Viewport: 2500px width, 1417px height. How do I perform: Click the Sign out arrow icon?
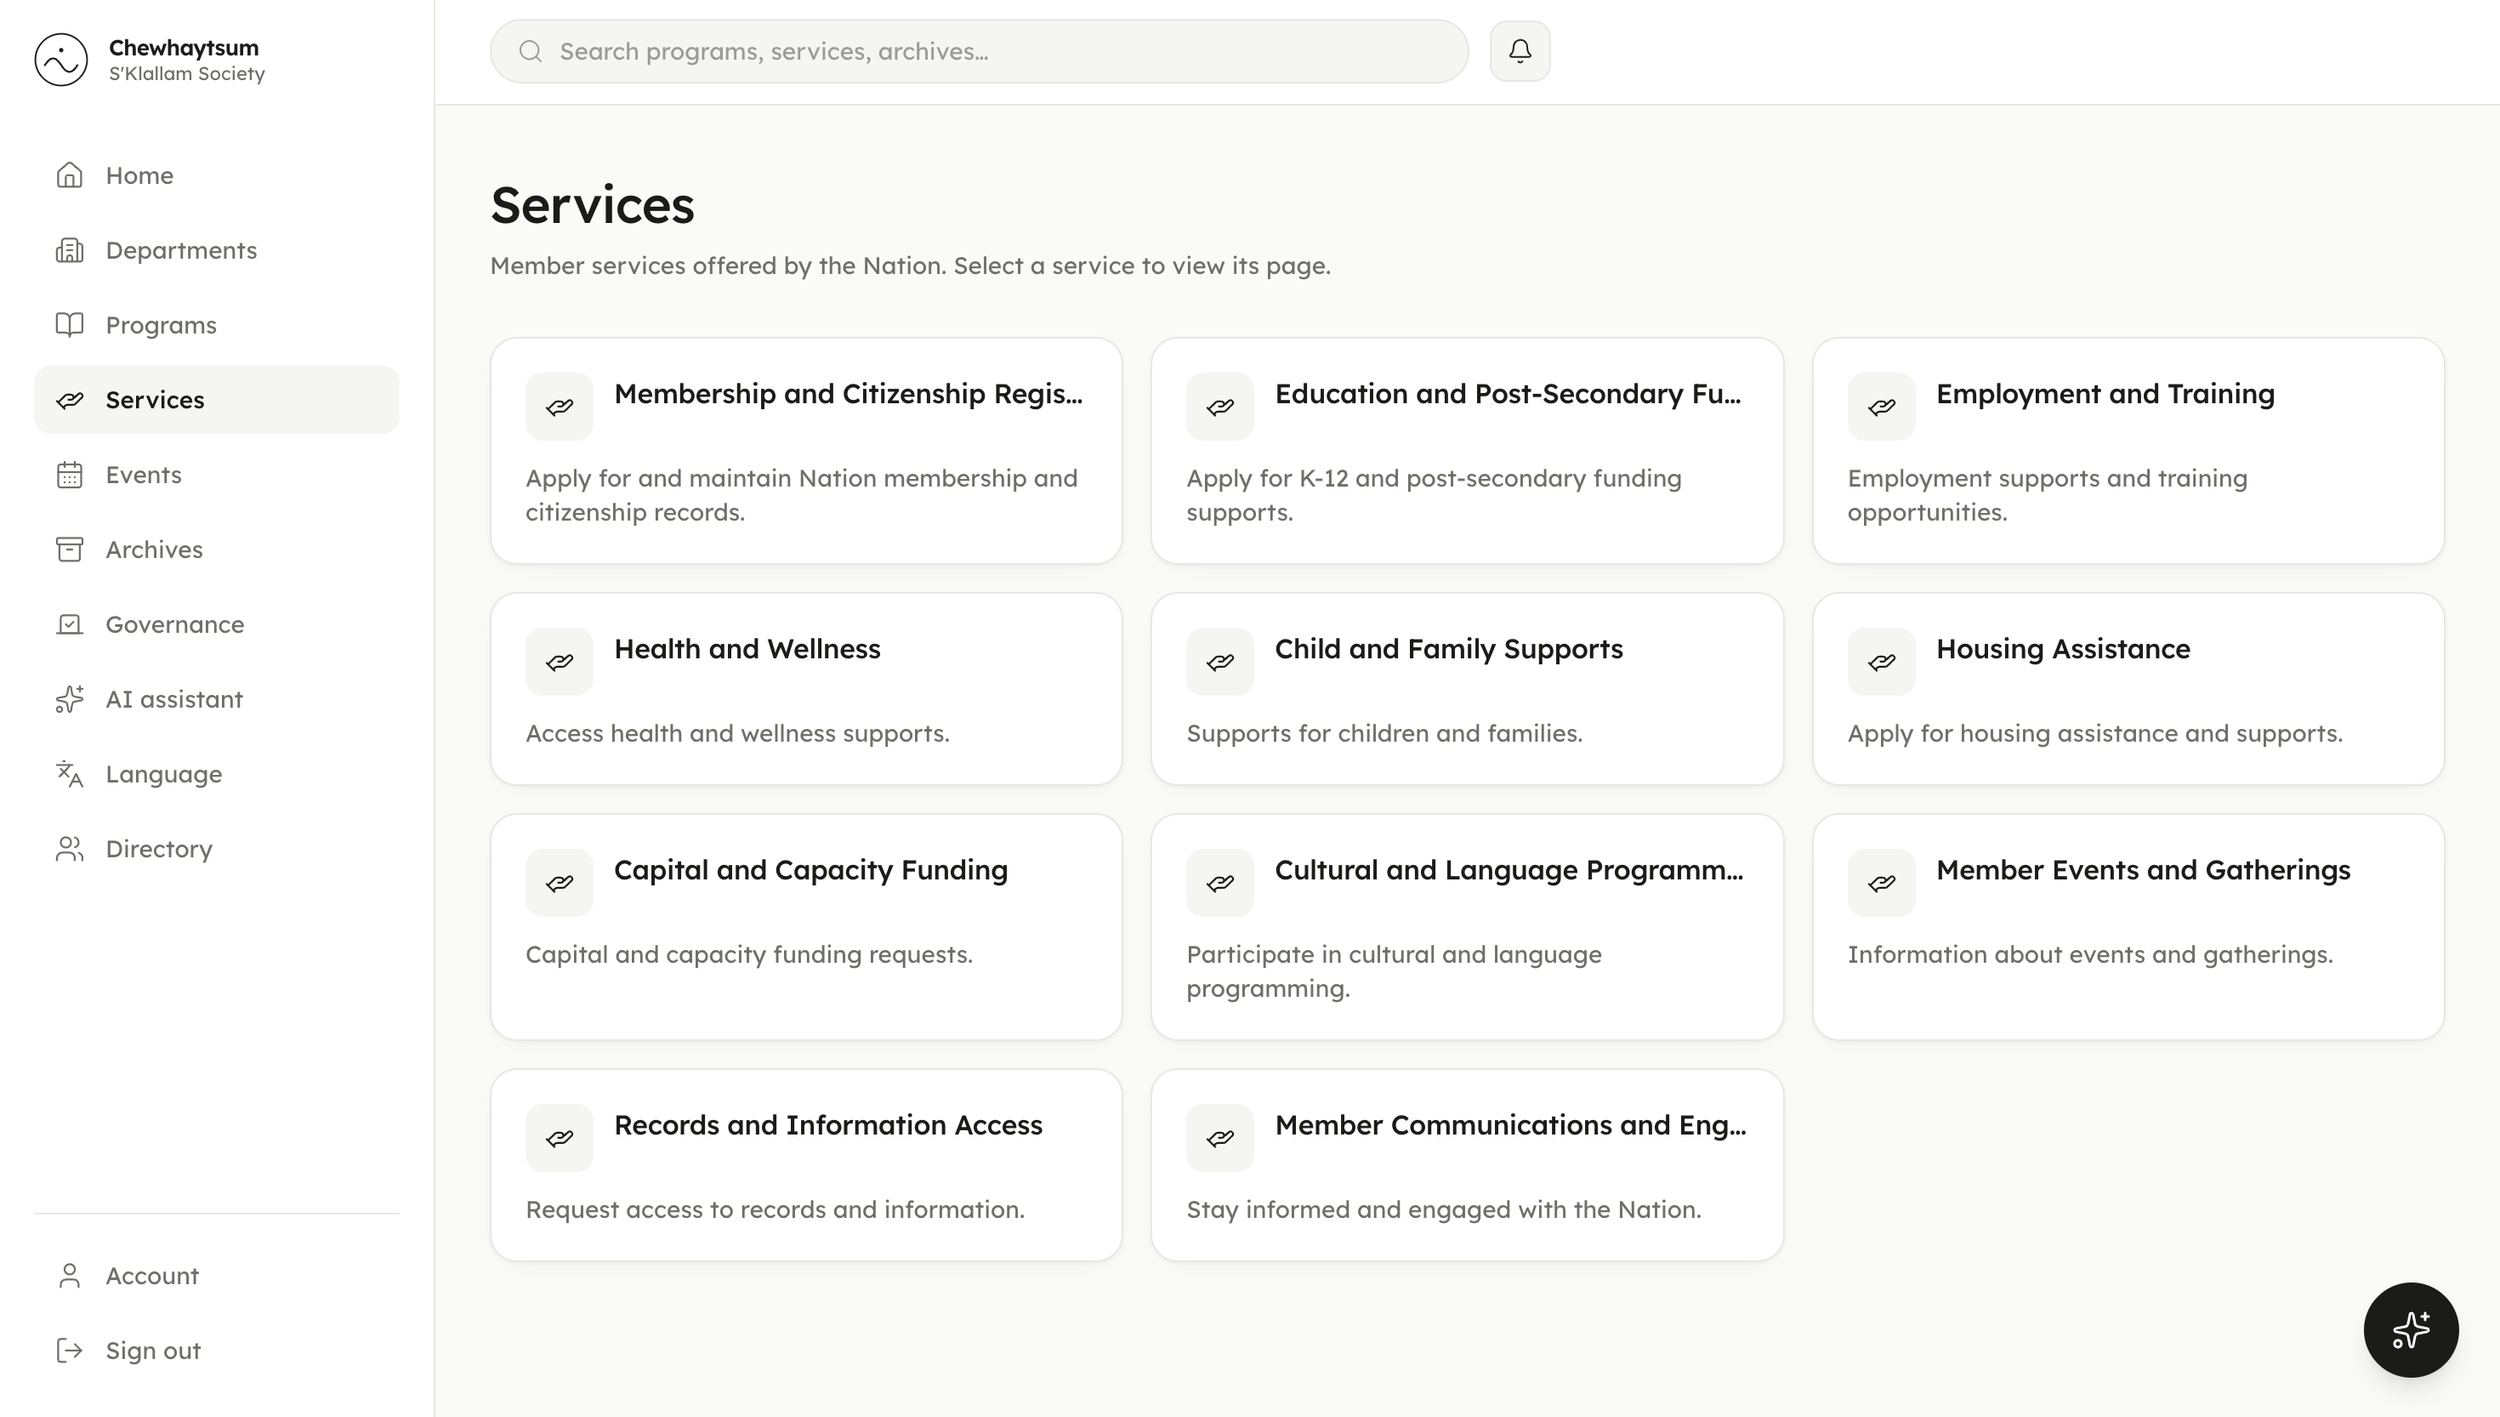69,1351
